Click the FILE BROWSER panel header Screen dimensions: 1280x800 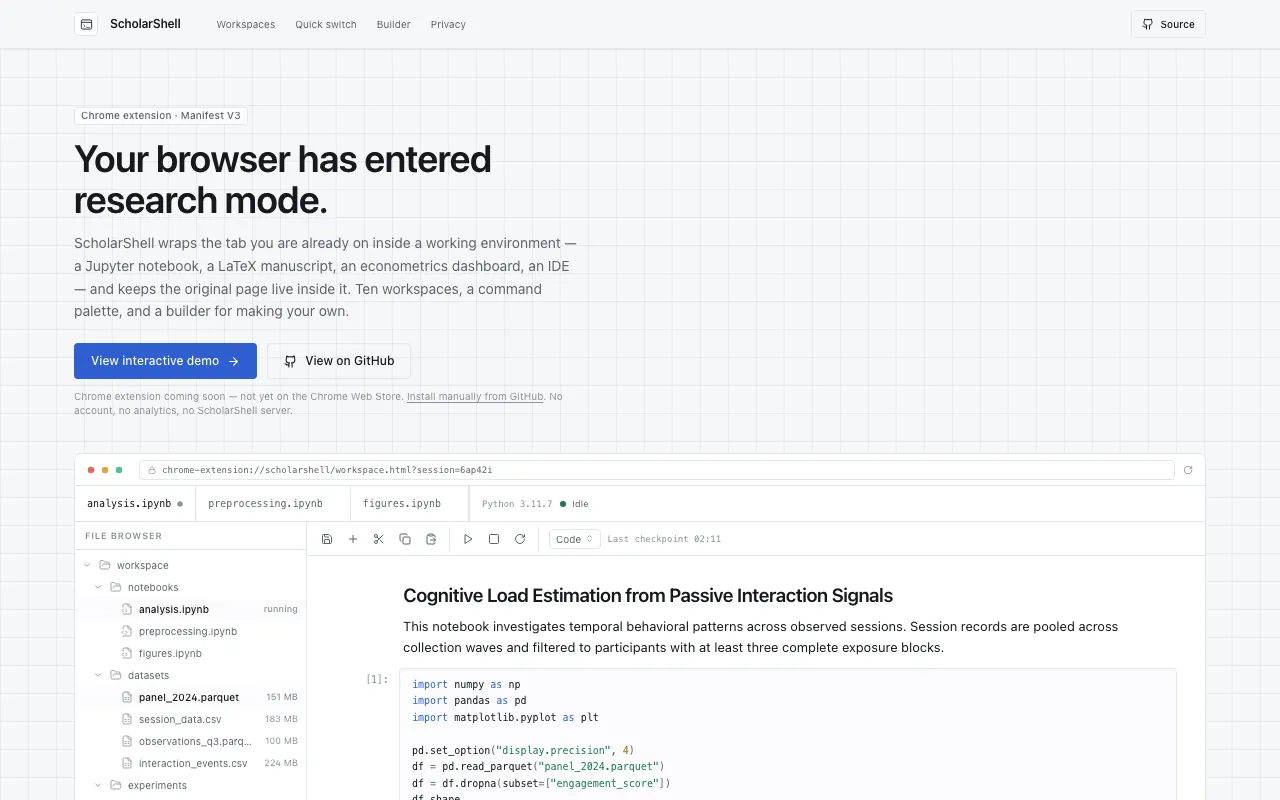tap(123, 536)
